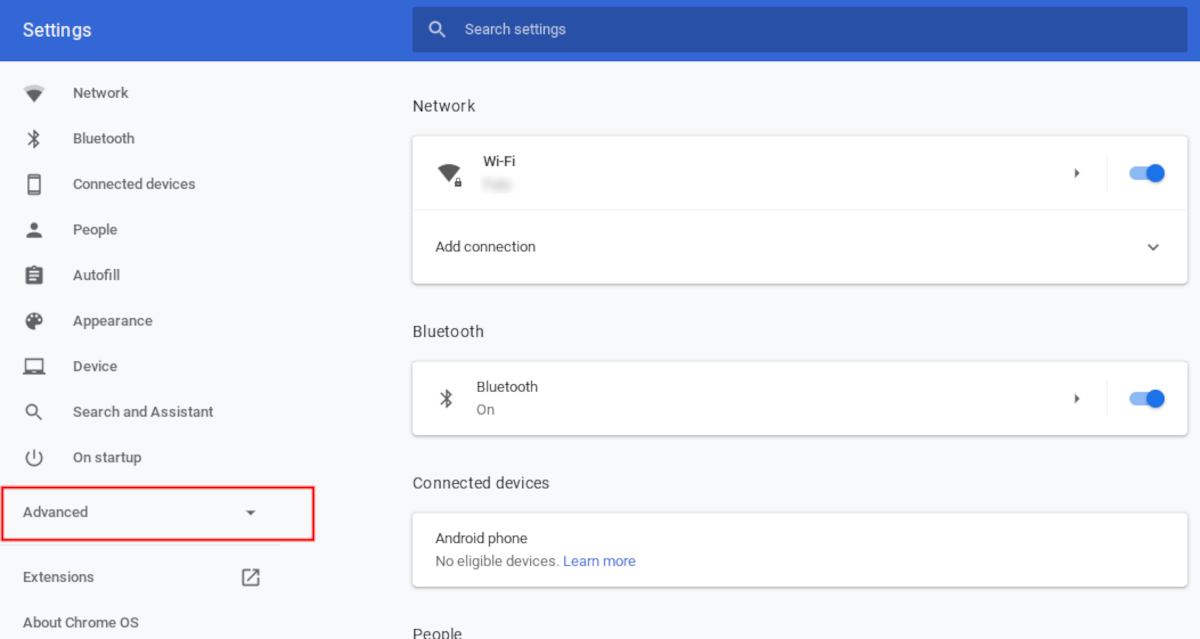
Task: Click the Connected devices phone icon
Action: click(x=33, y=184)
